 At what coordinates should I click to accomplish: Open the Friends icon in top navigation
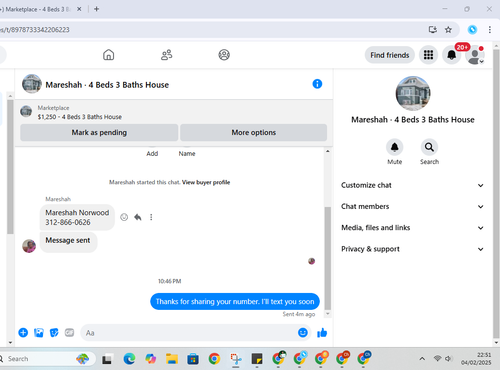click(x=166, y=55)
